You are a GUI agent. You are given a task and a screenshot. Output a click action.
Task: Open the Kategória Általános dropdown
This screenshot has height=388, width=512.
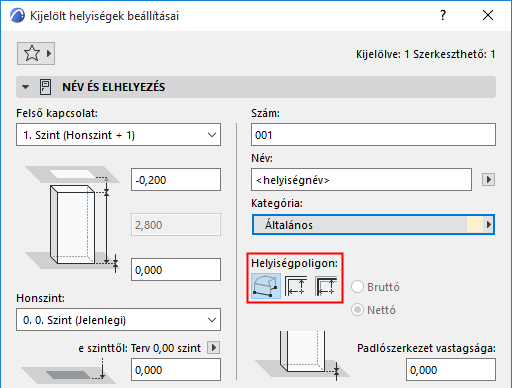pyautogui.click(x=373, y=225)
